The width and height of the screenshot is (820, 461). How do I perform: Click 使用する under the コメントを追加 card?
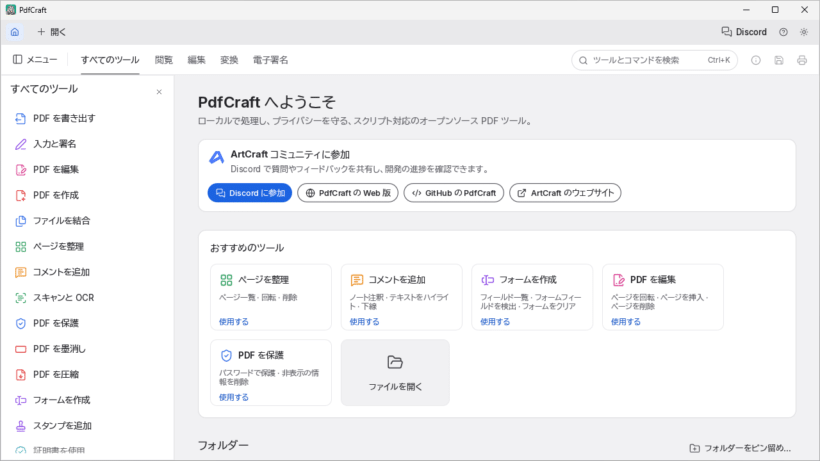pyautogui.click(x=365, y=322)
